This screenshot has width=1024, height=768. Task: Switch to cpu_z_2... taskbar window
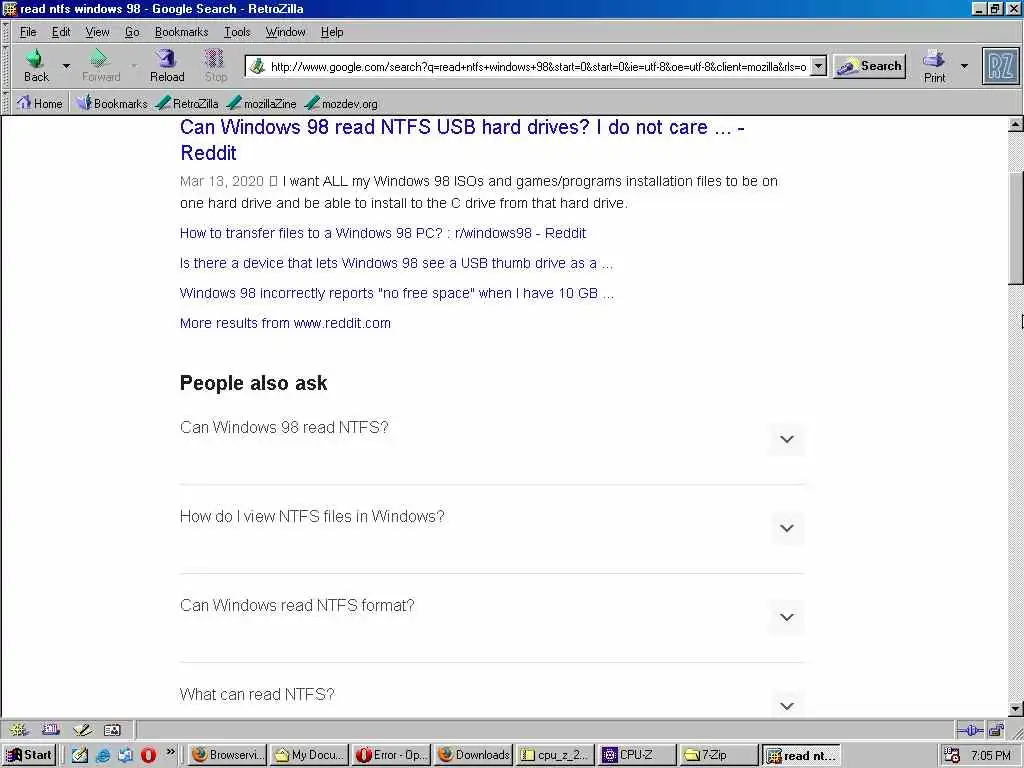pyautogui.click(x=555, y=756)
